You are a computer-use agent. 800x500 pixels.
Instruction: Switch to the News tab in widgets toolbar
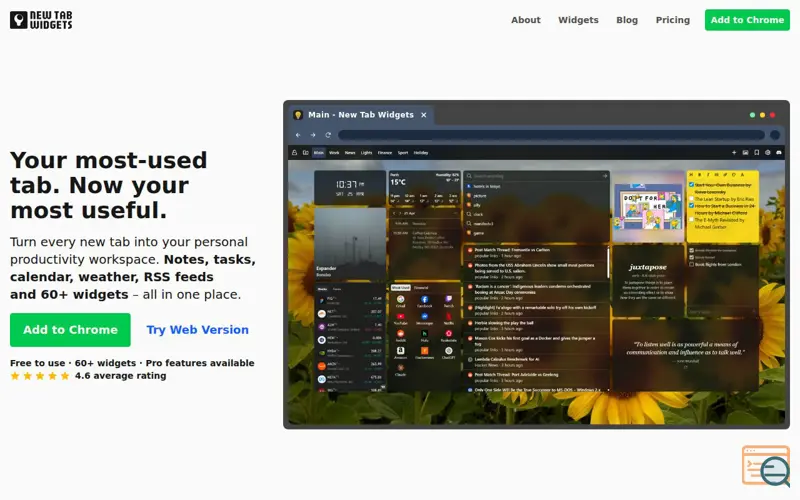coord(350,153)
